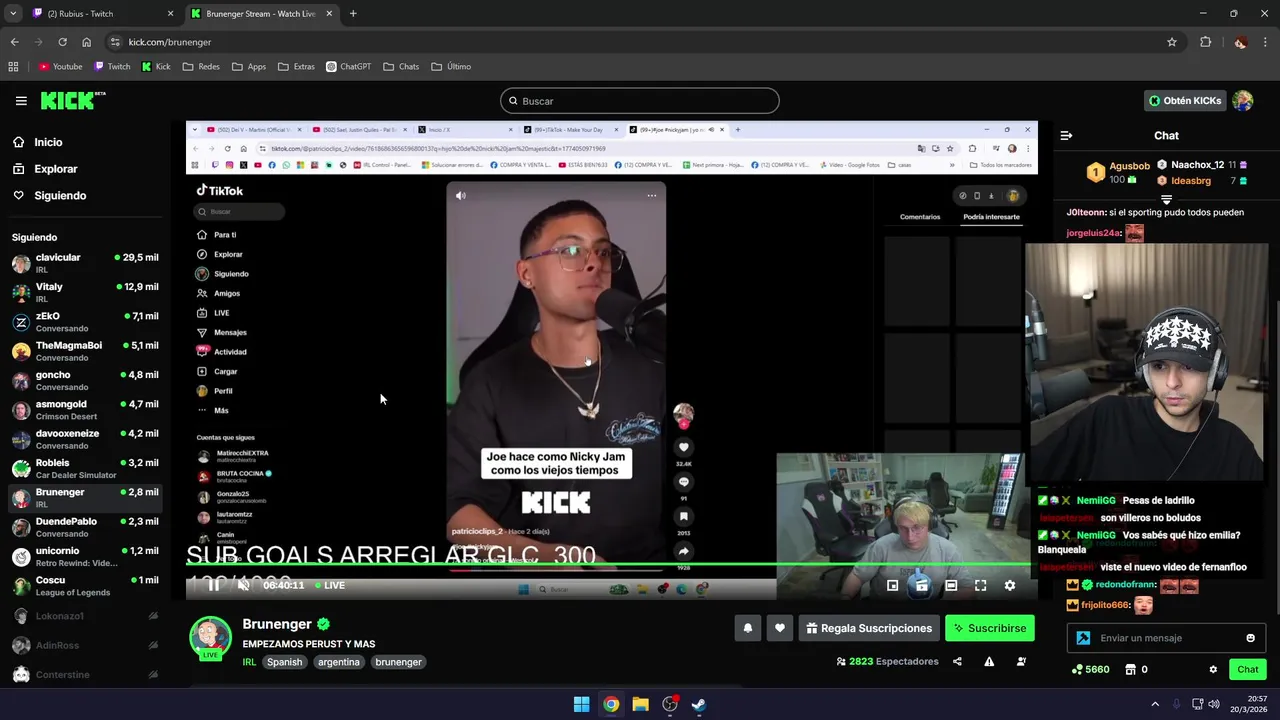Focus the Buscar search box
Image resolution: width=1280 pixels, height=720 pixels.
(640, 101)
